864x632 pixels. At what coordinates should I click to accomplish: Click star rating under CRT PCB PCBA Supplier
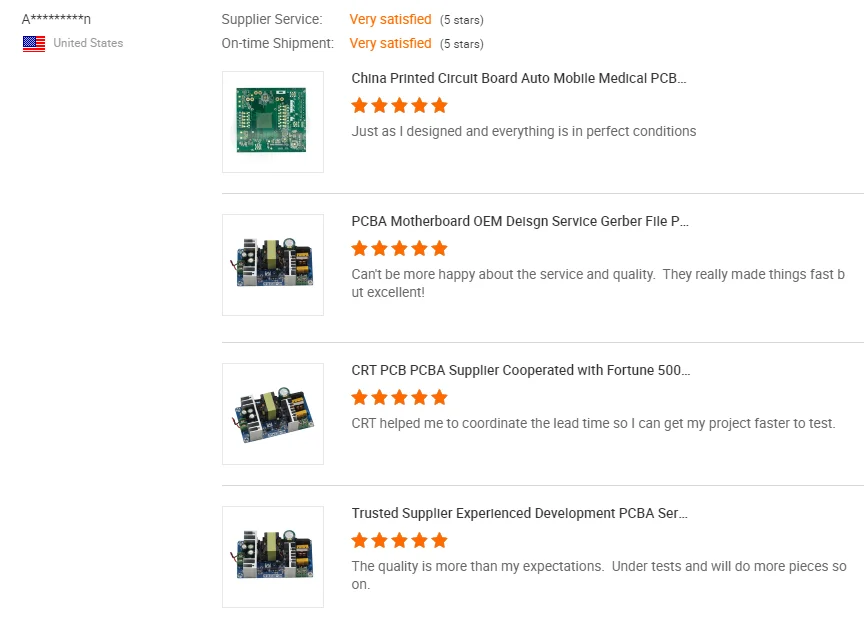coord(399,397)
